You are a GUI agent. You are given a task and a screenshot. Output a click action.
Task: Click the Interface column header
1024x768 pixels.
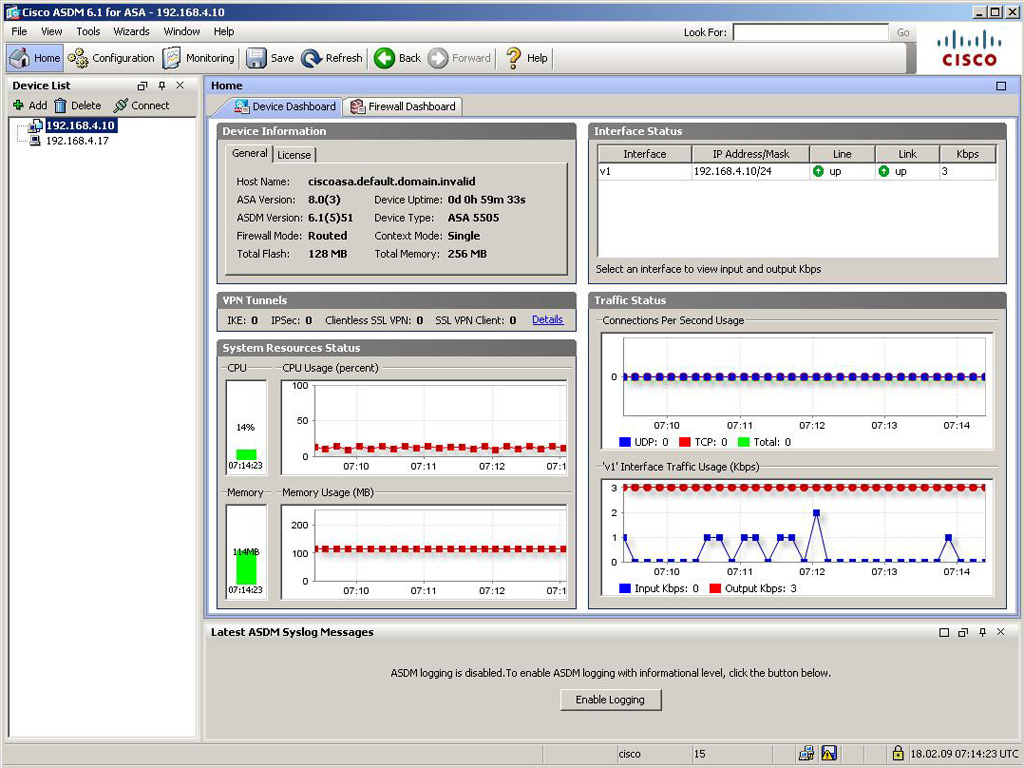click(645, 154)
